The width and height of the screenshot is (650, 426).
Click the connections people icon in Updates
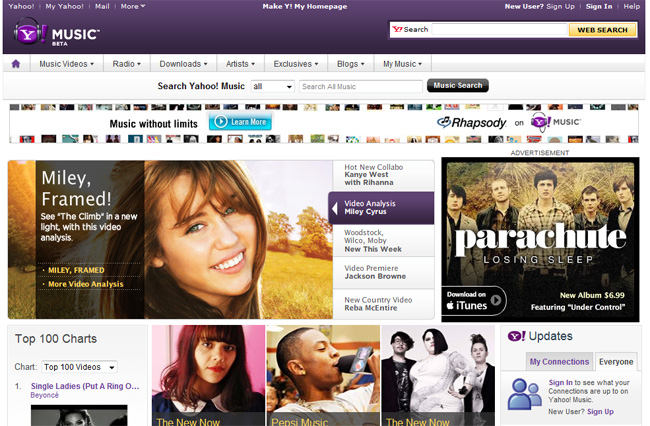(524, 394)
